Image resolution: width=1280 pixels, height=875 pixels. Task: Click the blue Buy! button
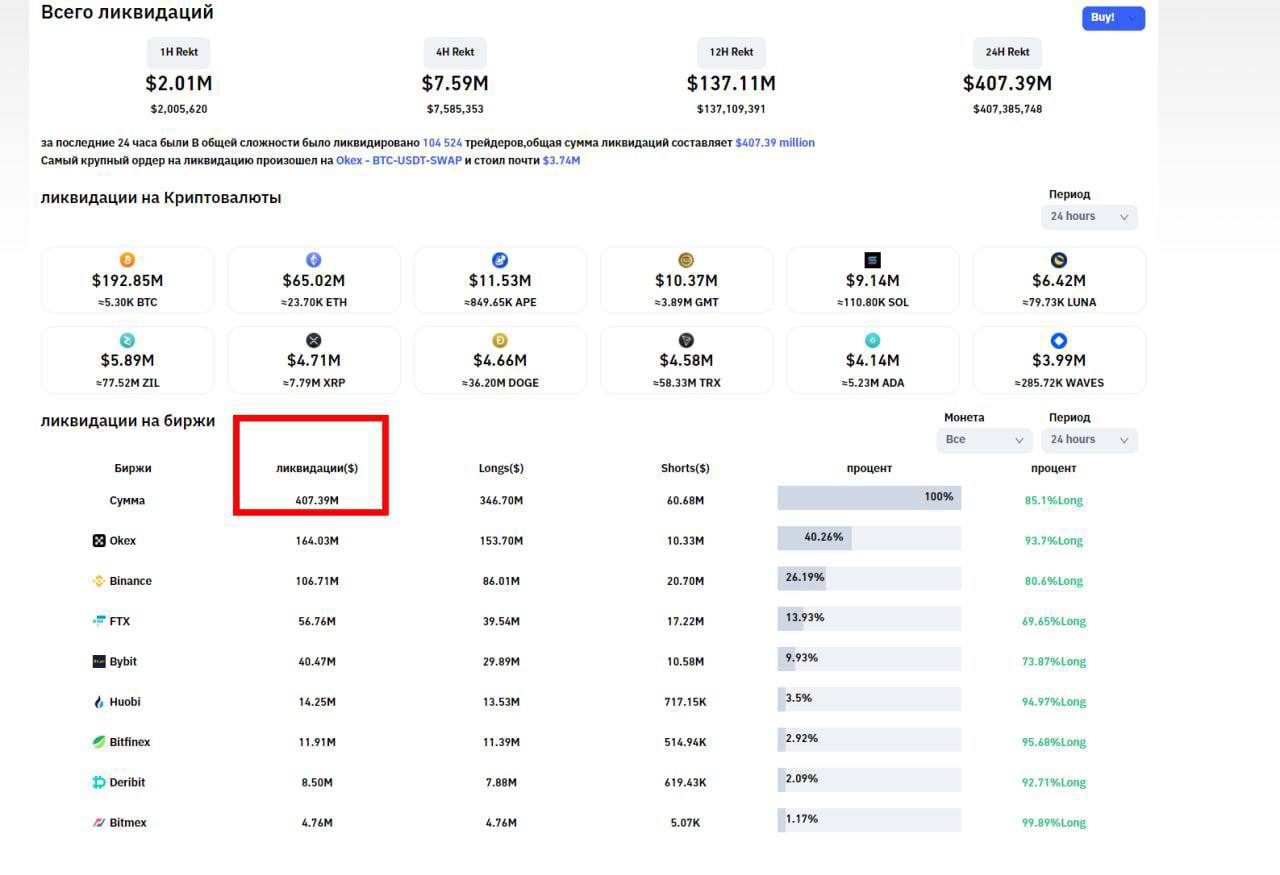[1113, 18]
